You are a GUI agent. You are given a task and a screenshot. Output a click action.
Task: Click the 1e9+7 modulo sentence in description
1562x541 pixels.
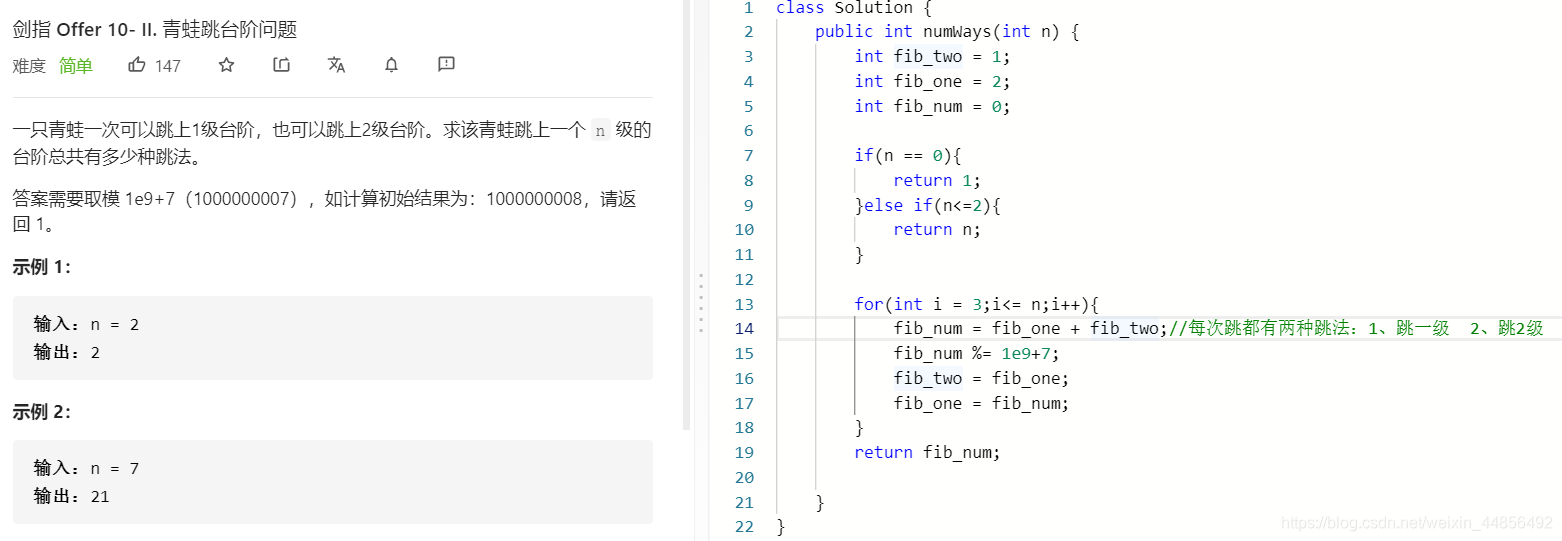(x=324, y=211)
